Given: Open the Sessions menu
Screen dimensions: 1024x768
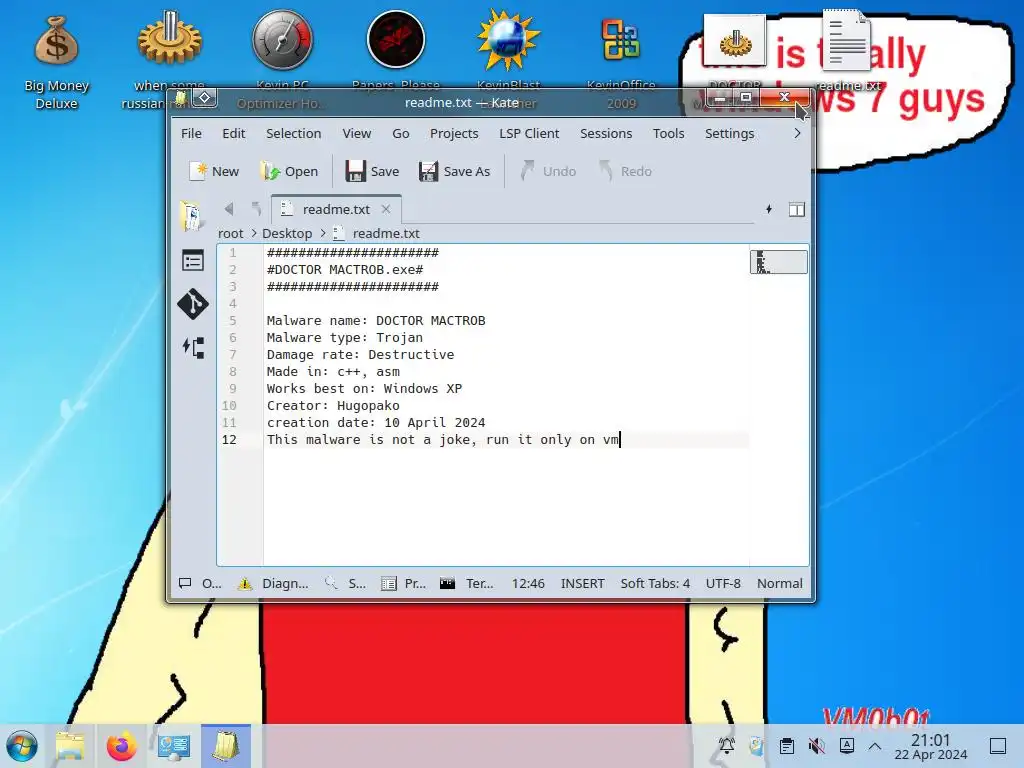Looking at the screenshot, I should (606, 133).
